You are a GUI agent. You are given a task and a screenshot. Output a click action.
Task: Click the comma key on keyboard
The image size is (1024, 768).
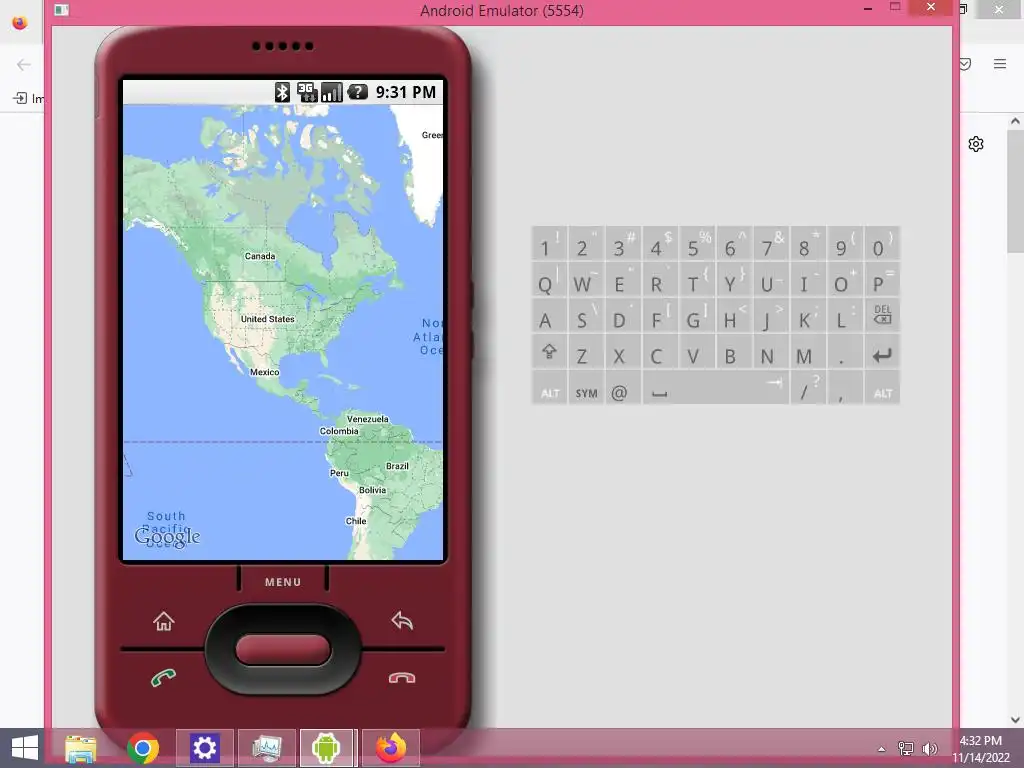click(x=845, y=390)
